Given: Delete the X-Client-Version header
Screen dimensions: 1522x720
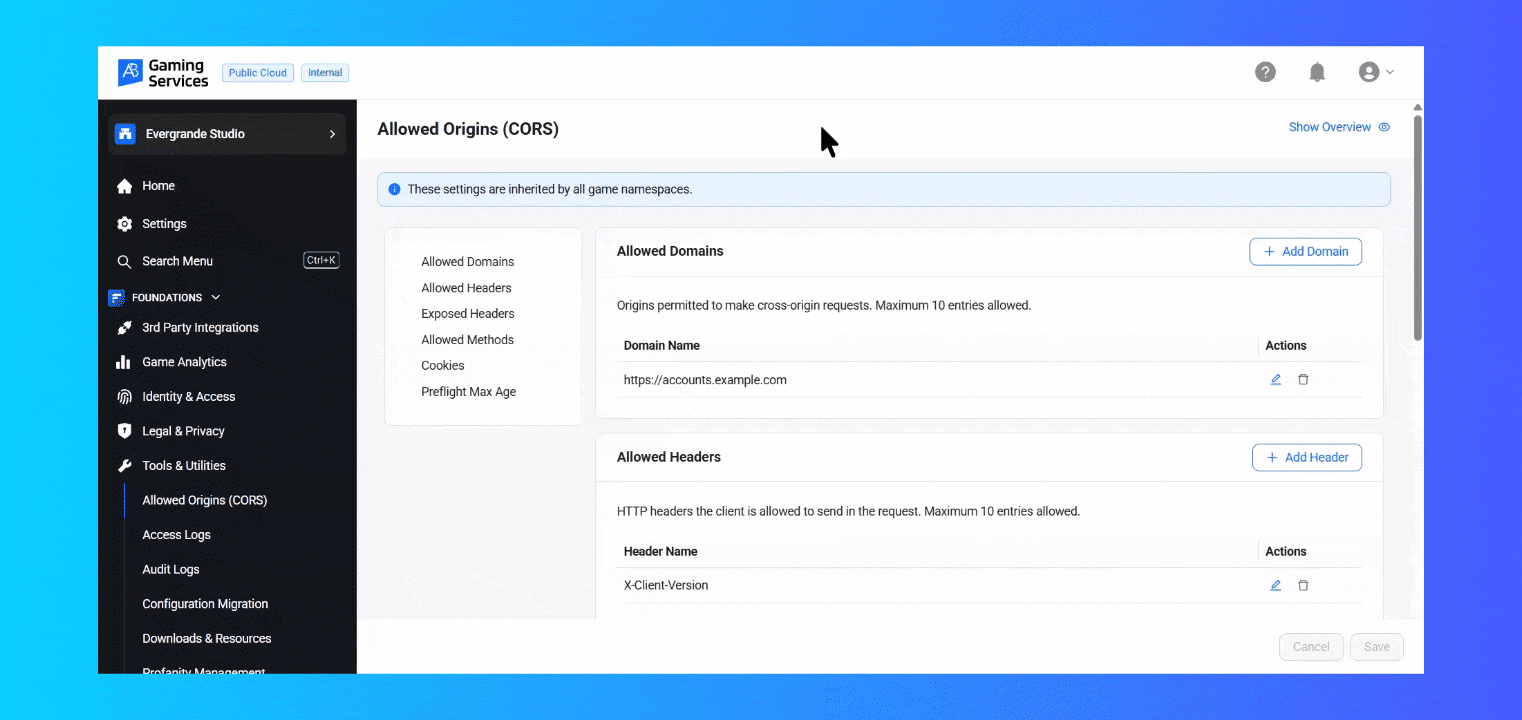Looking at the screenshot, I should (x=1303, y=586).
